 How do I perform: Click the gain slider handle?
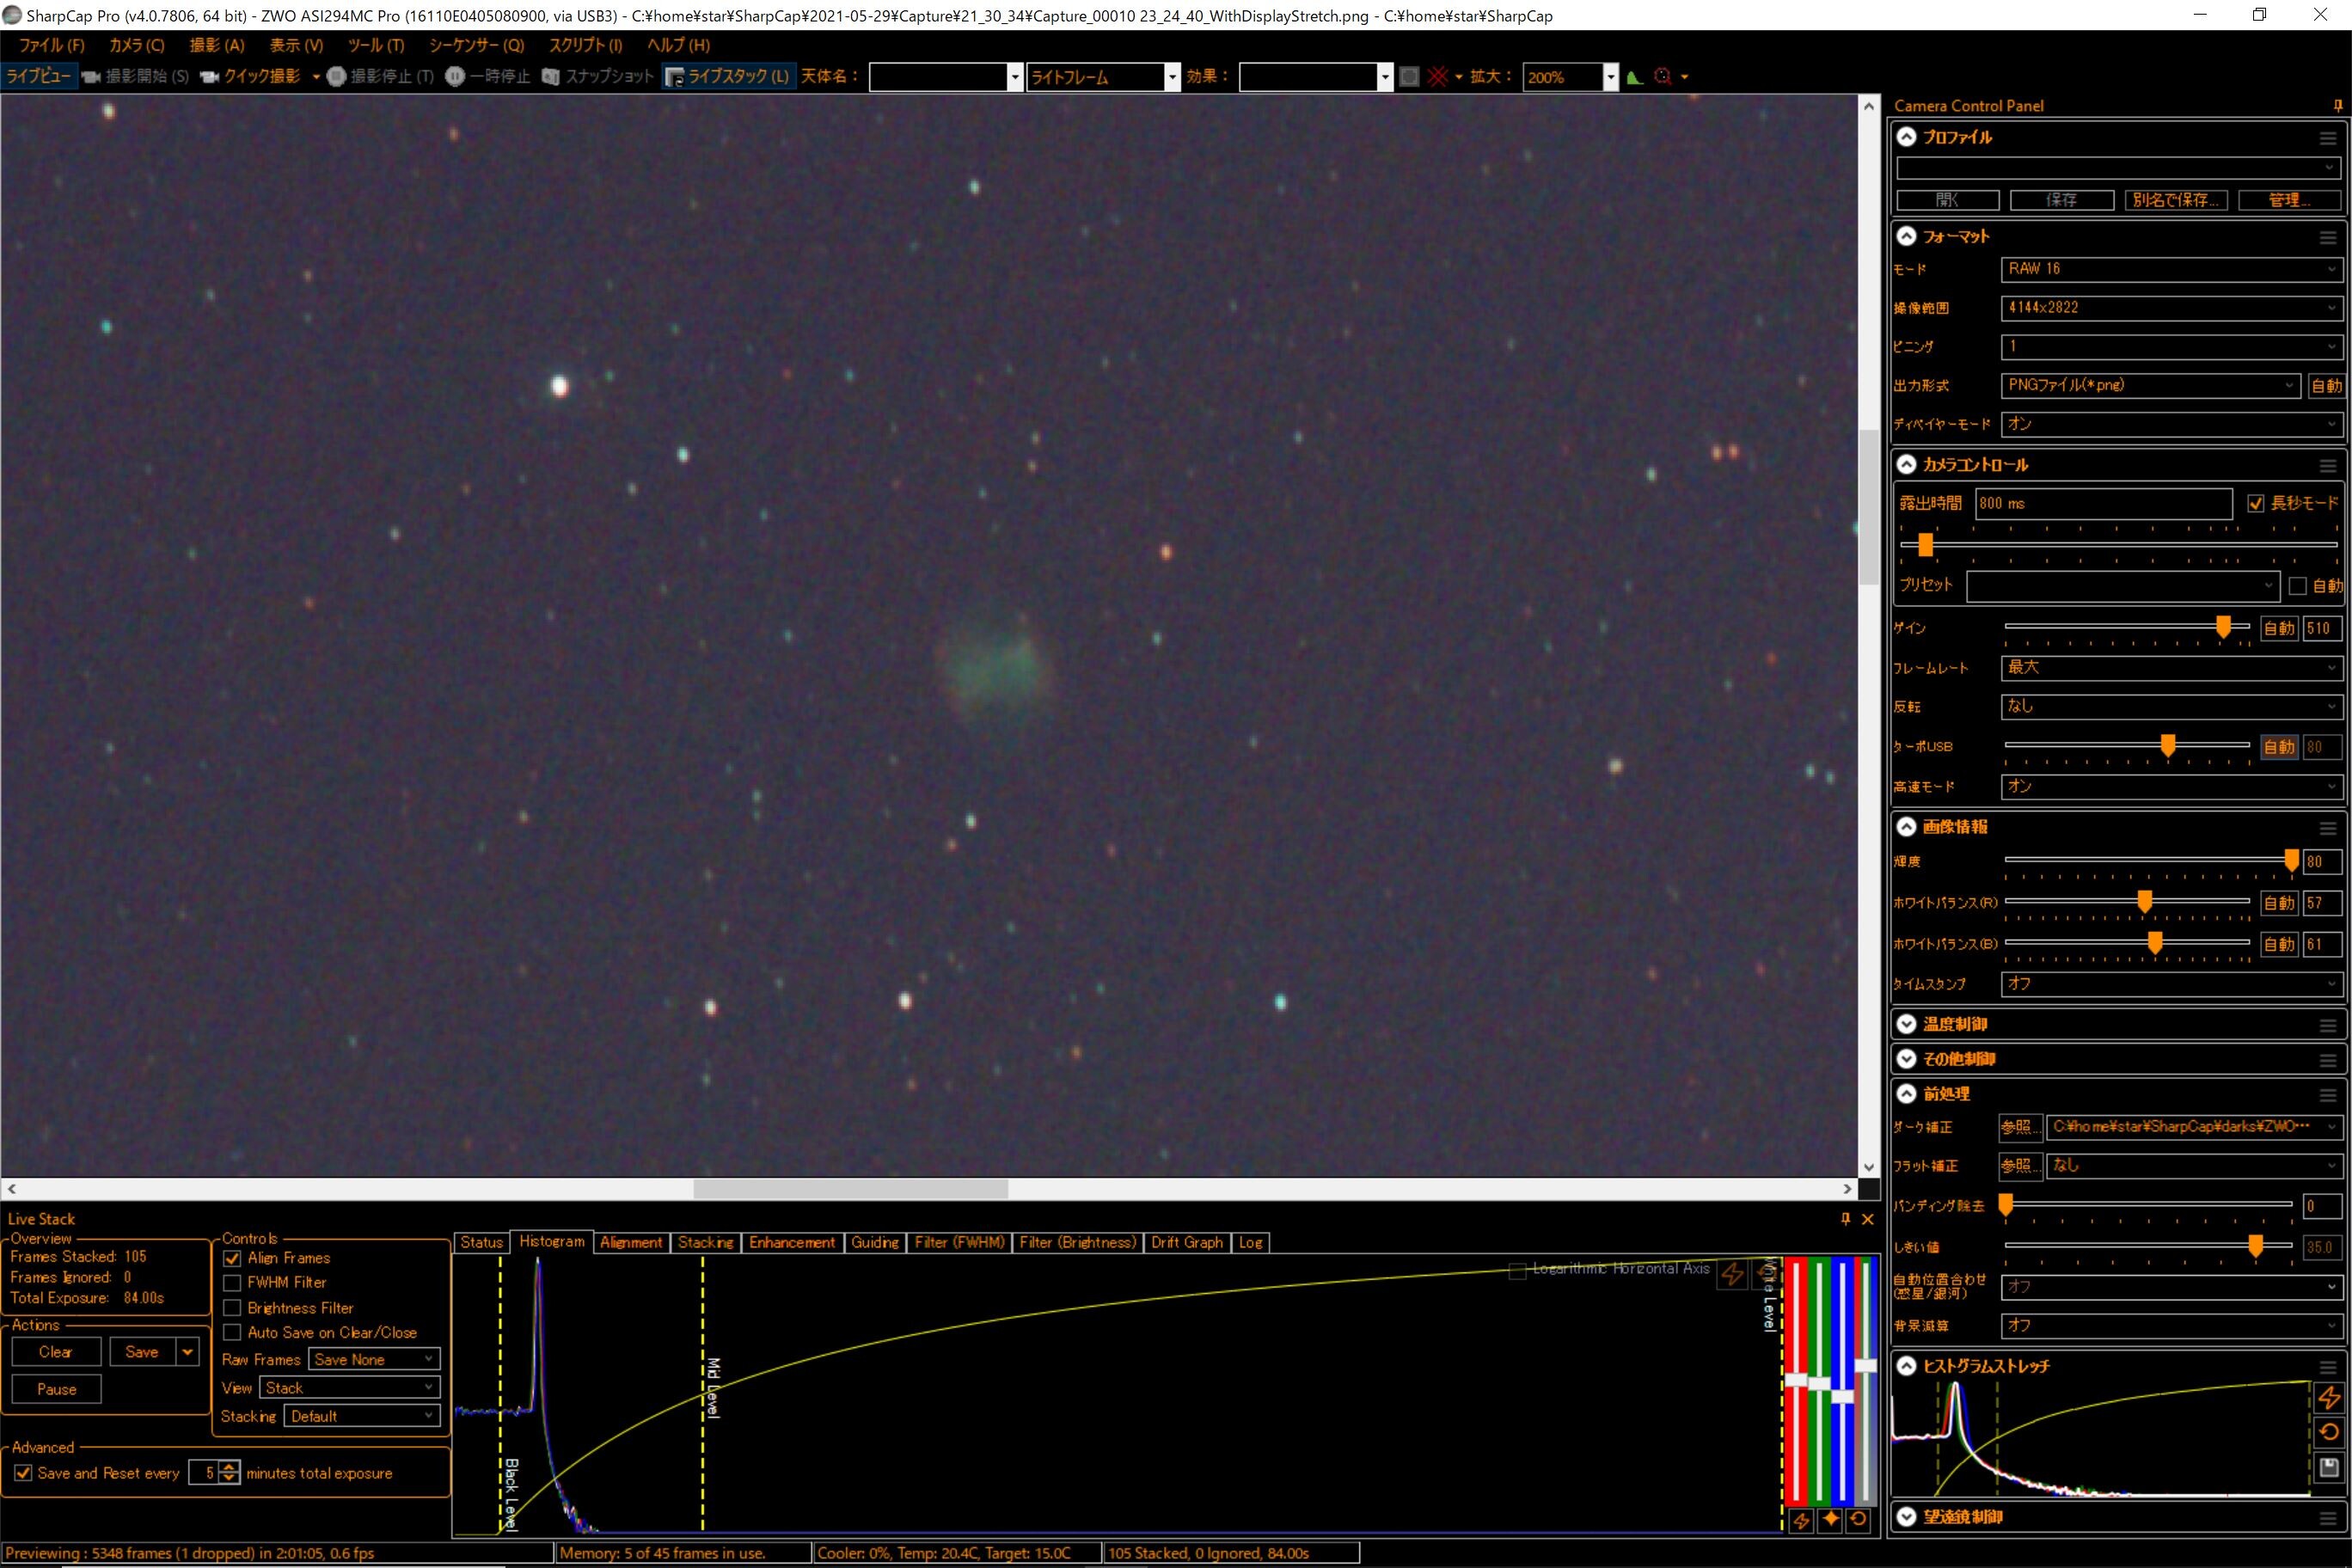coord(2223,626)
